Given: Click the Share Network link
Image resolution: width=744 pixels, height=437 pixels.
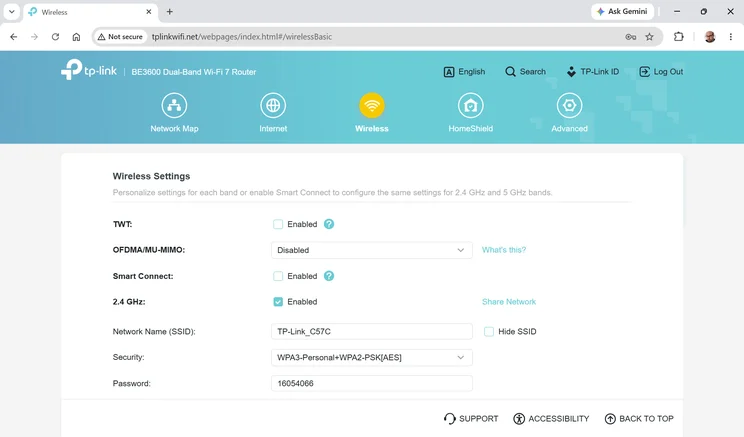Looking at the screenshot, I should point(509,301).
